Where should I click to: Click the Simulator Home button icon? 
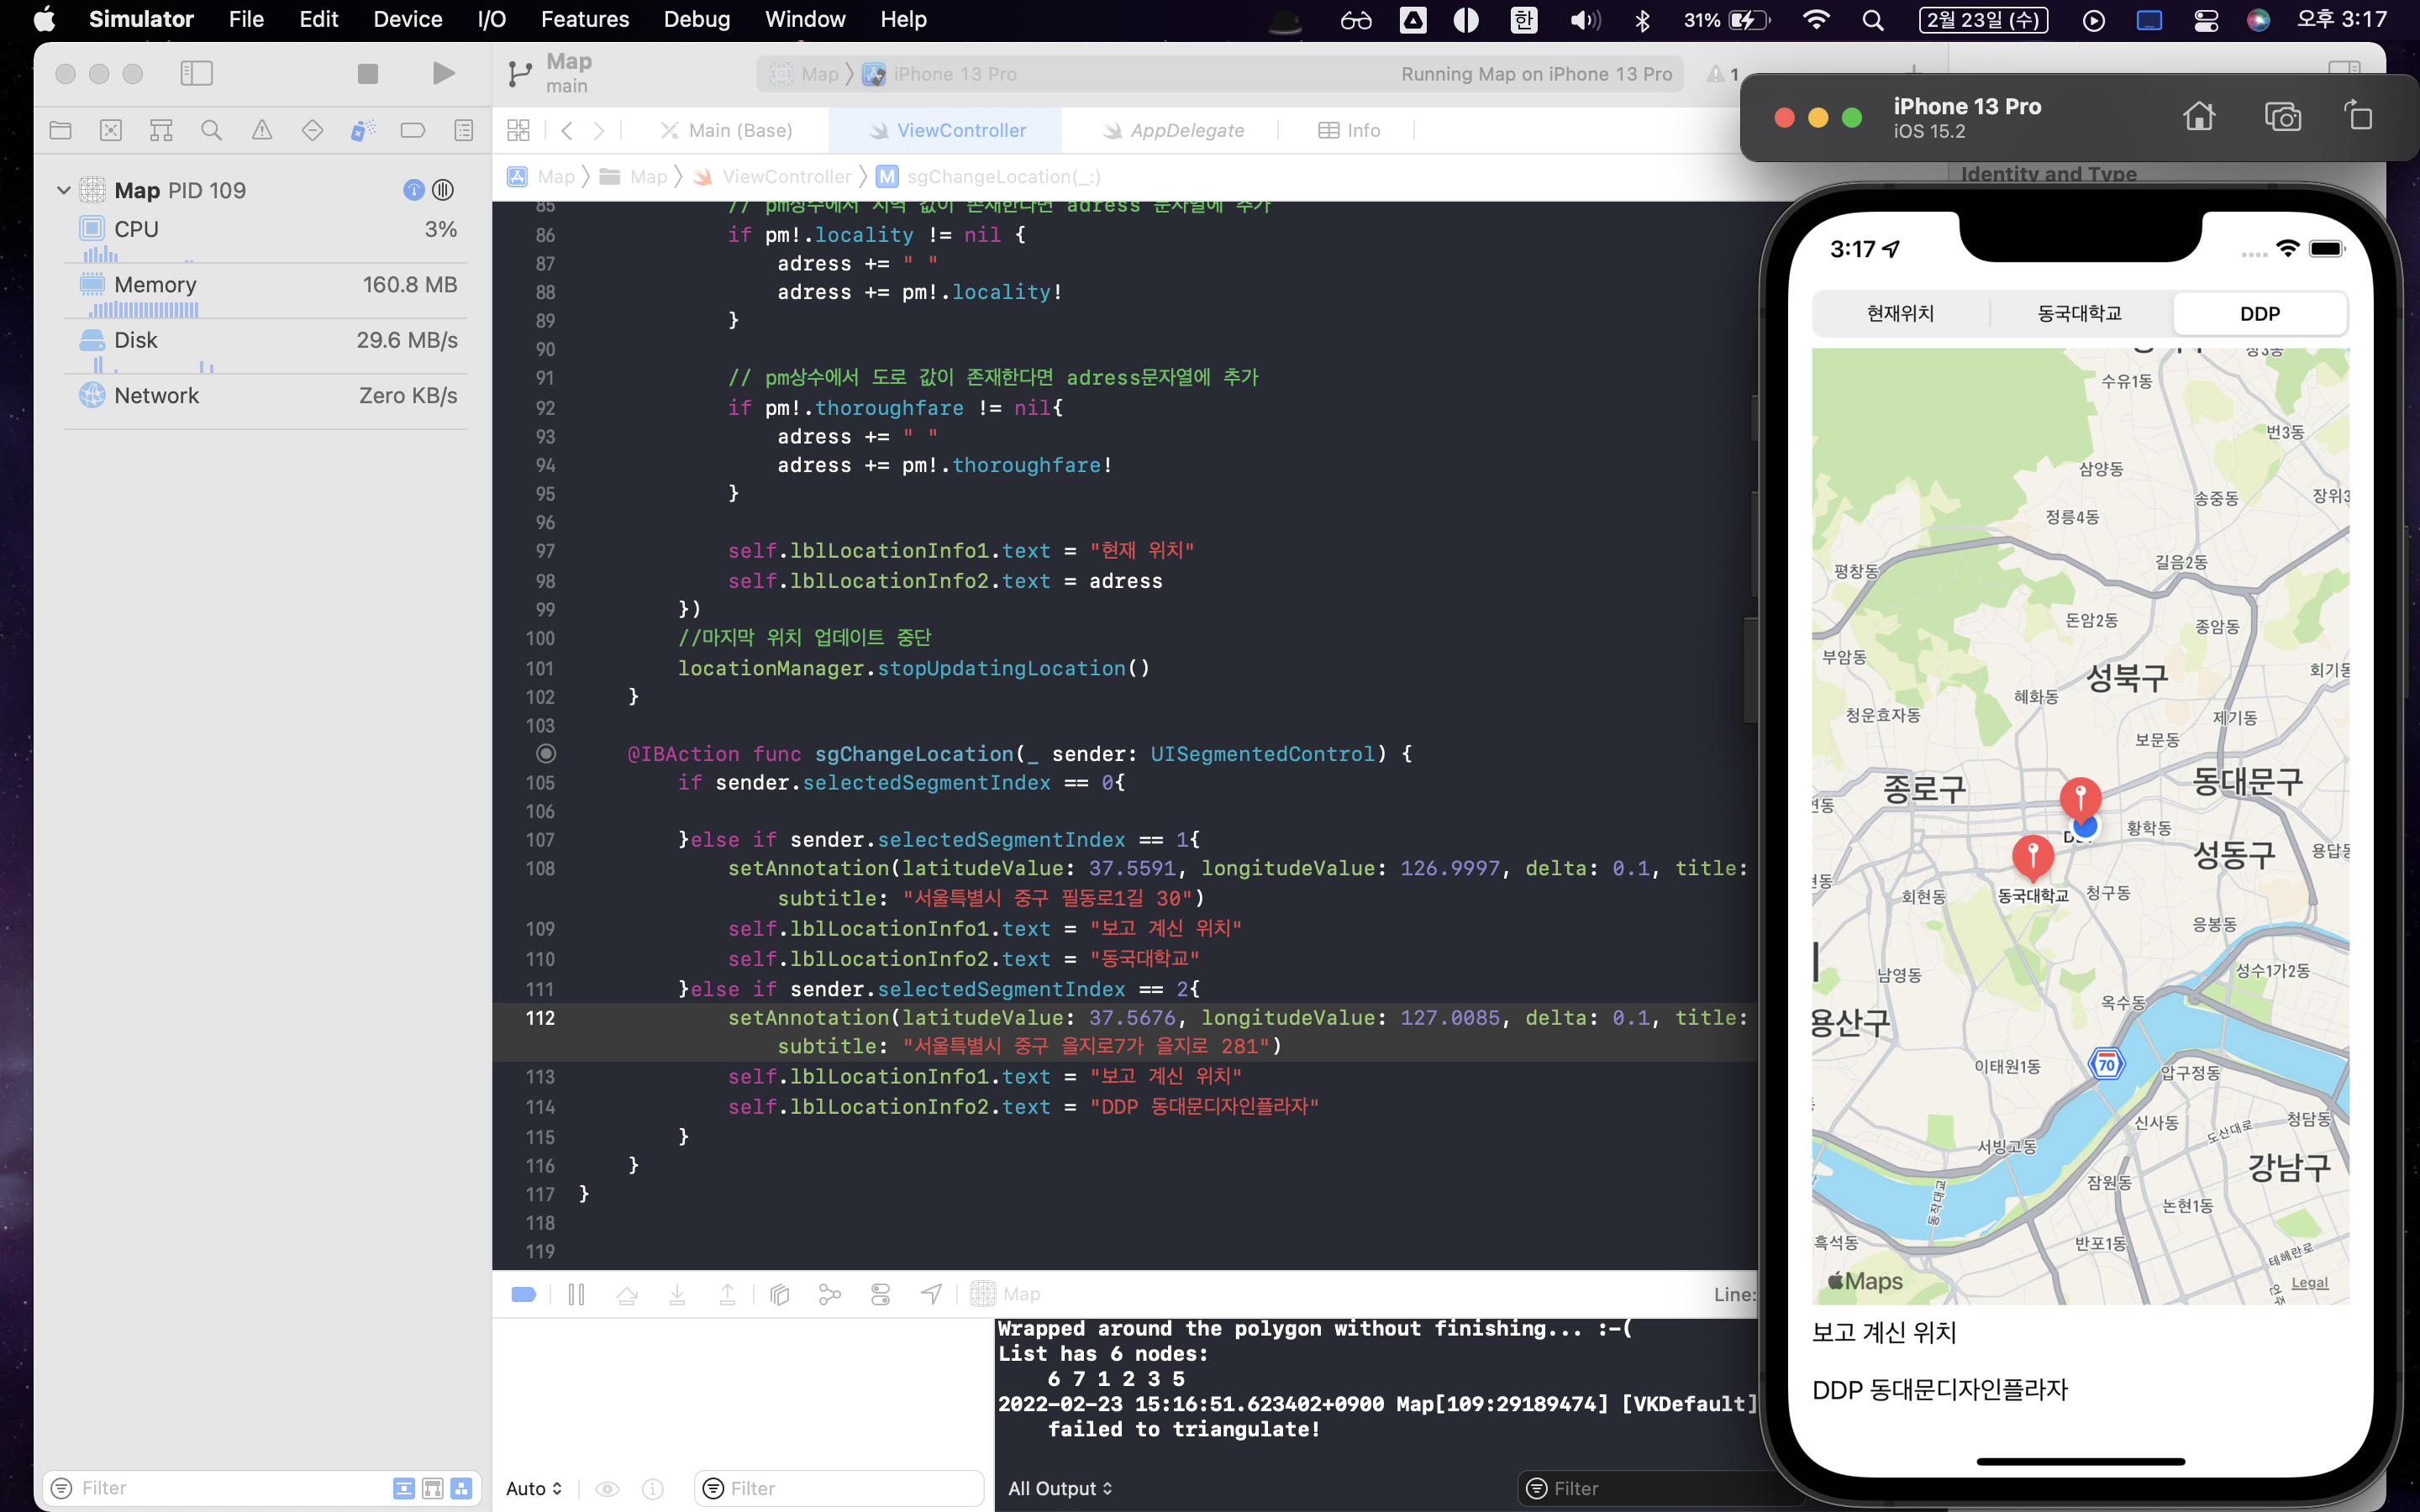[2198, 117]
